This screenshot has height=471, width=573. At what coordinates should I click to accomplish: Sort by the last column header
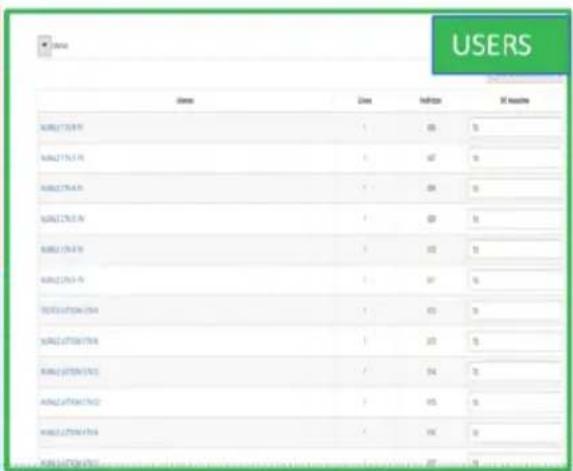515,100
